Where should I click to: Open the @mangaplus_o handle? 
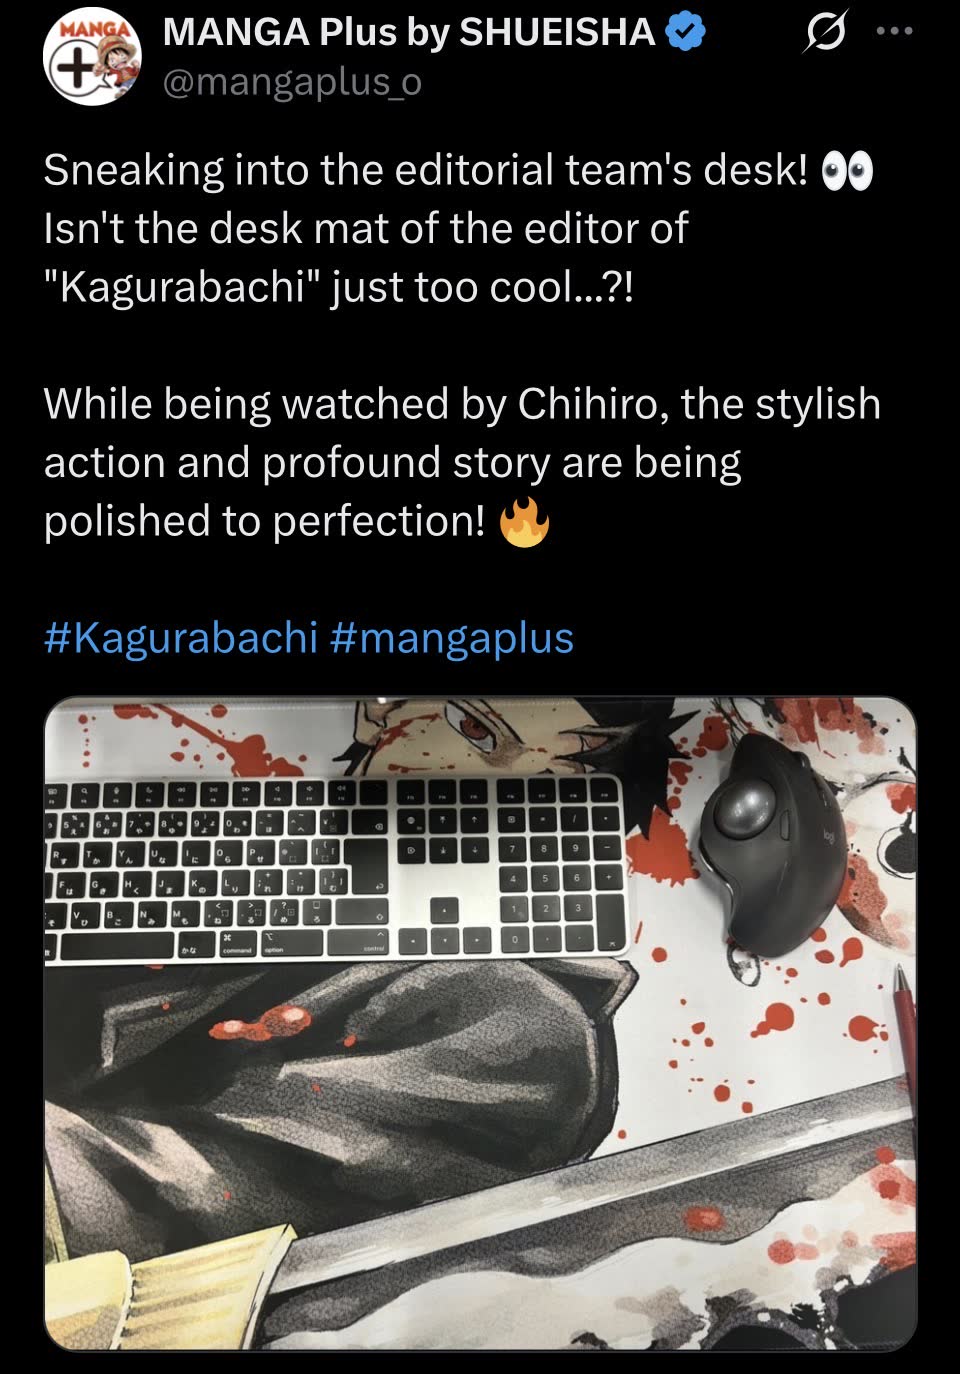[292, 83]
